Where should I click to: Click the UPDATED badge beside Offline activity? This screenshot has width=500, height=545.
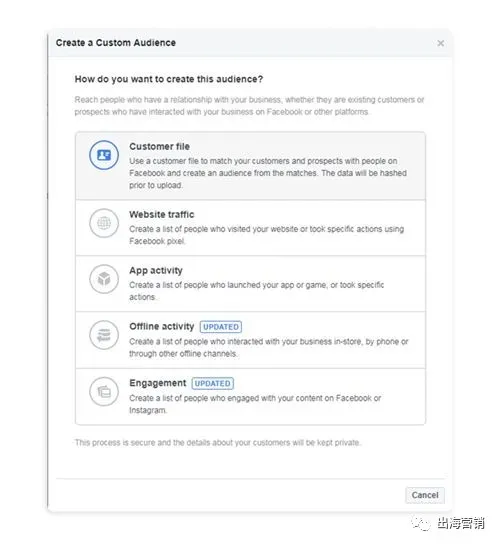[x=221, y=327]
